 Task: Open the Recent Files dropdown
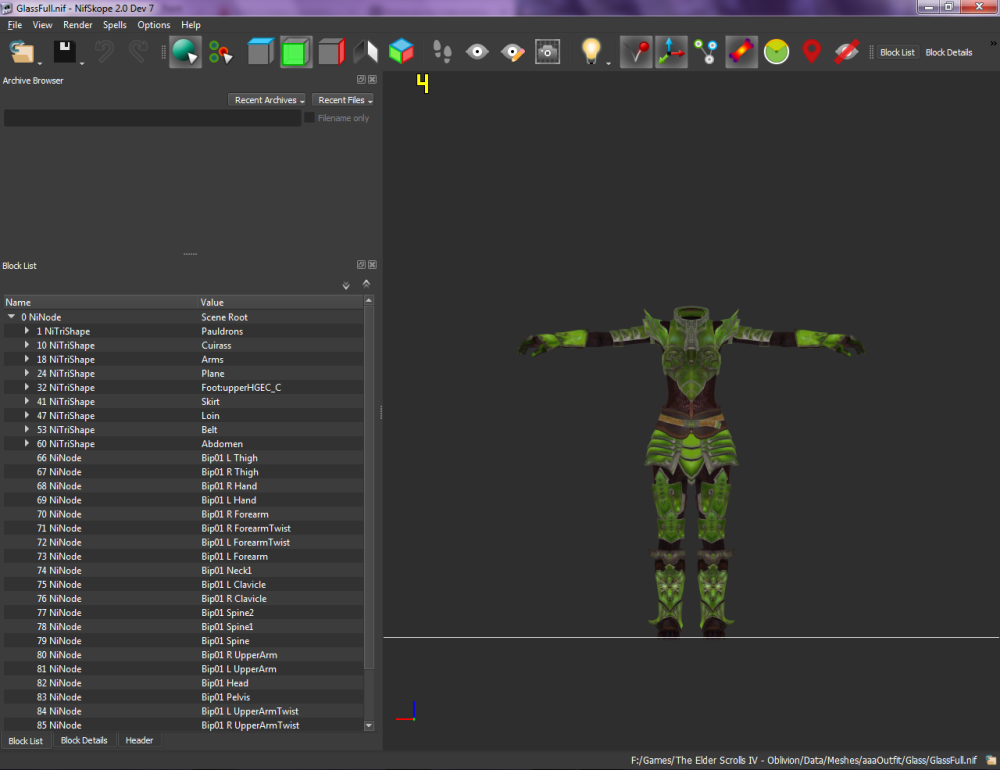tap(344, 100)
